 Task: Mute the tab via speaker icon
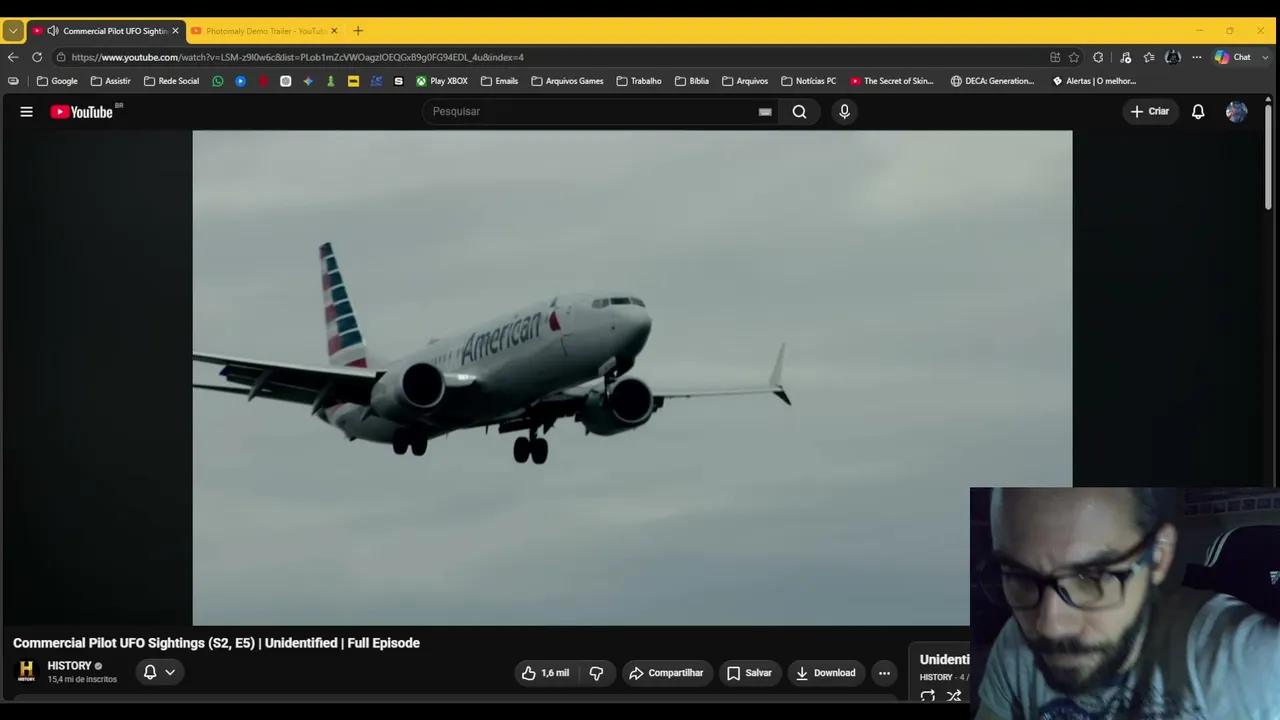(53, 31)
